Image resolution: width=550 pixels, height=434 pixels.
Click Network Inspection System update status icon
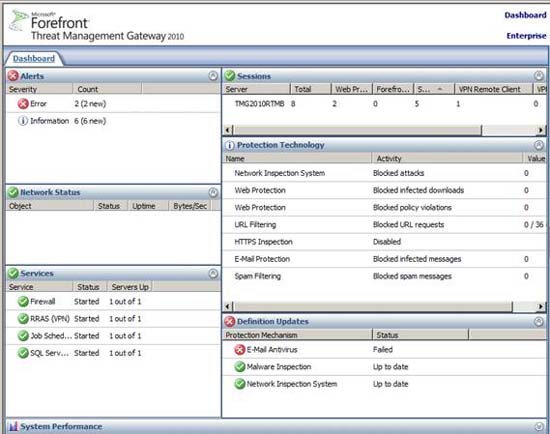coord(240,384)
